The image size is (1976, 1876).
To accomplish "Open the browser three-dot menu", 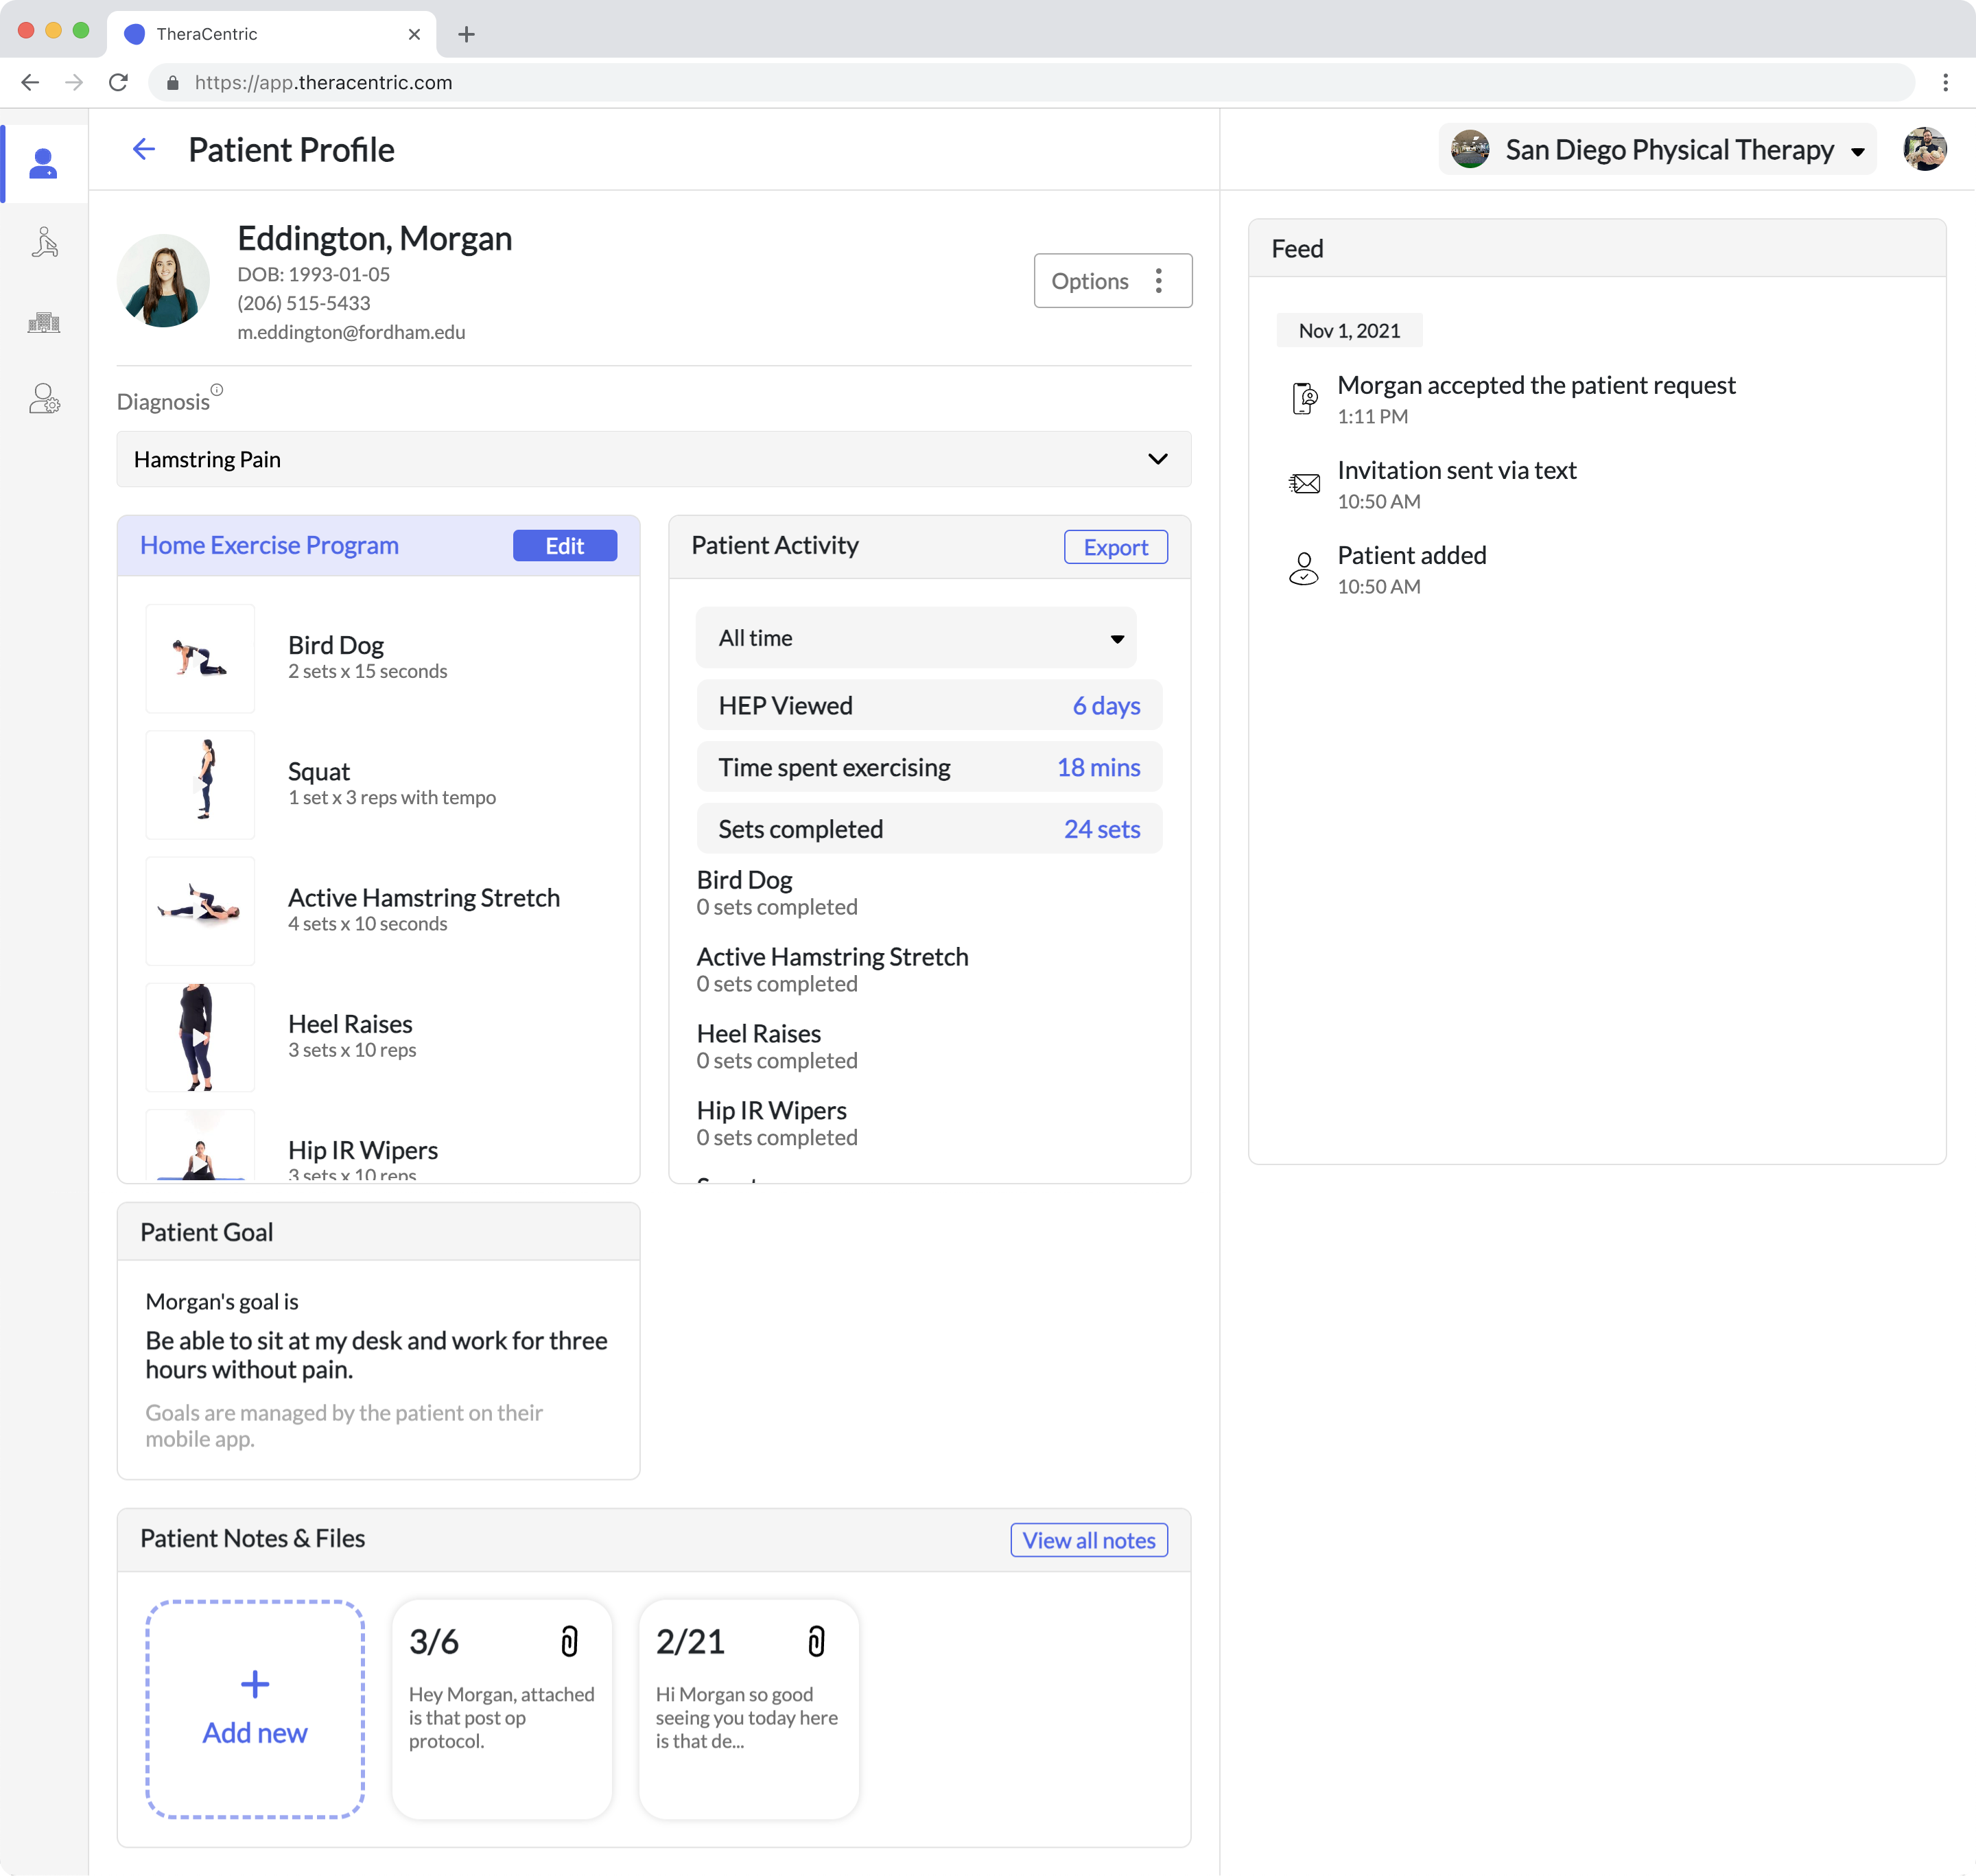I will tap(1945, 82).
